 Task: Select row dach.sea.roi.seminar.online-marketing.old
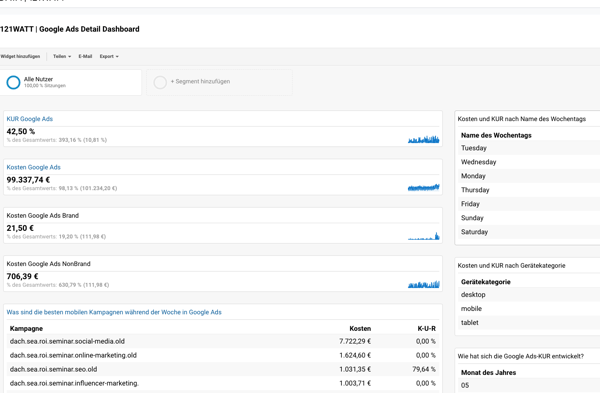[x=223, y=355]
